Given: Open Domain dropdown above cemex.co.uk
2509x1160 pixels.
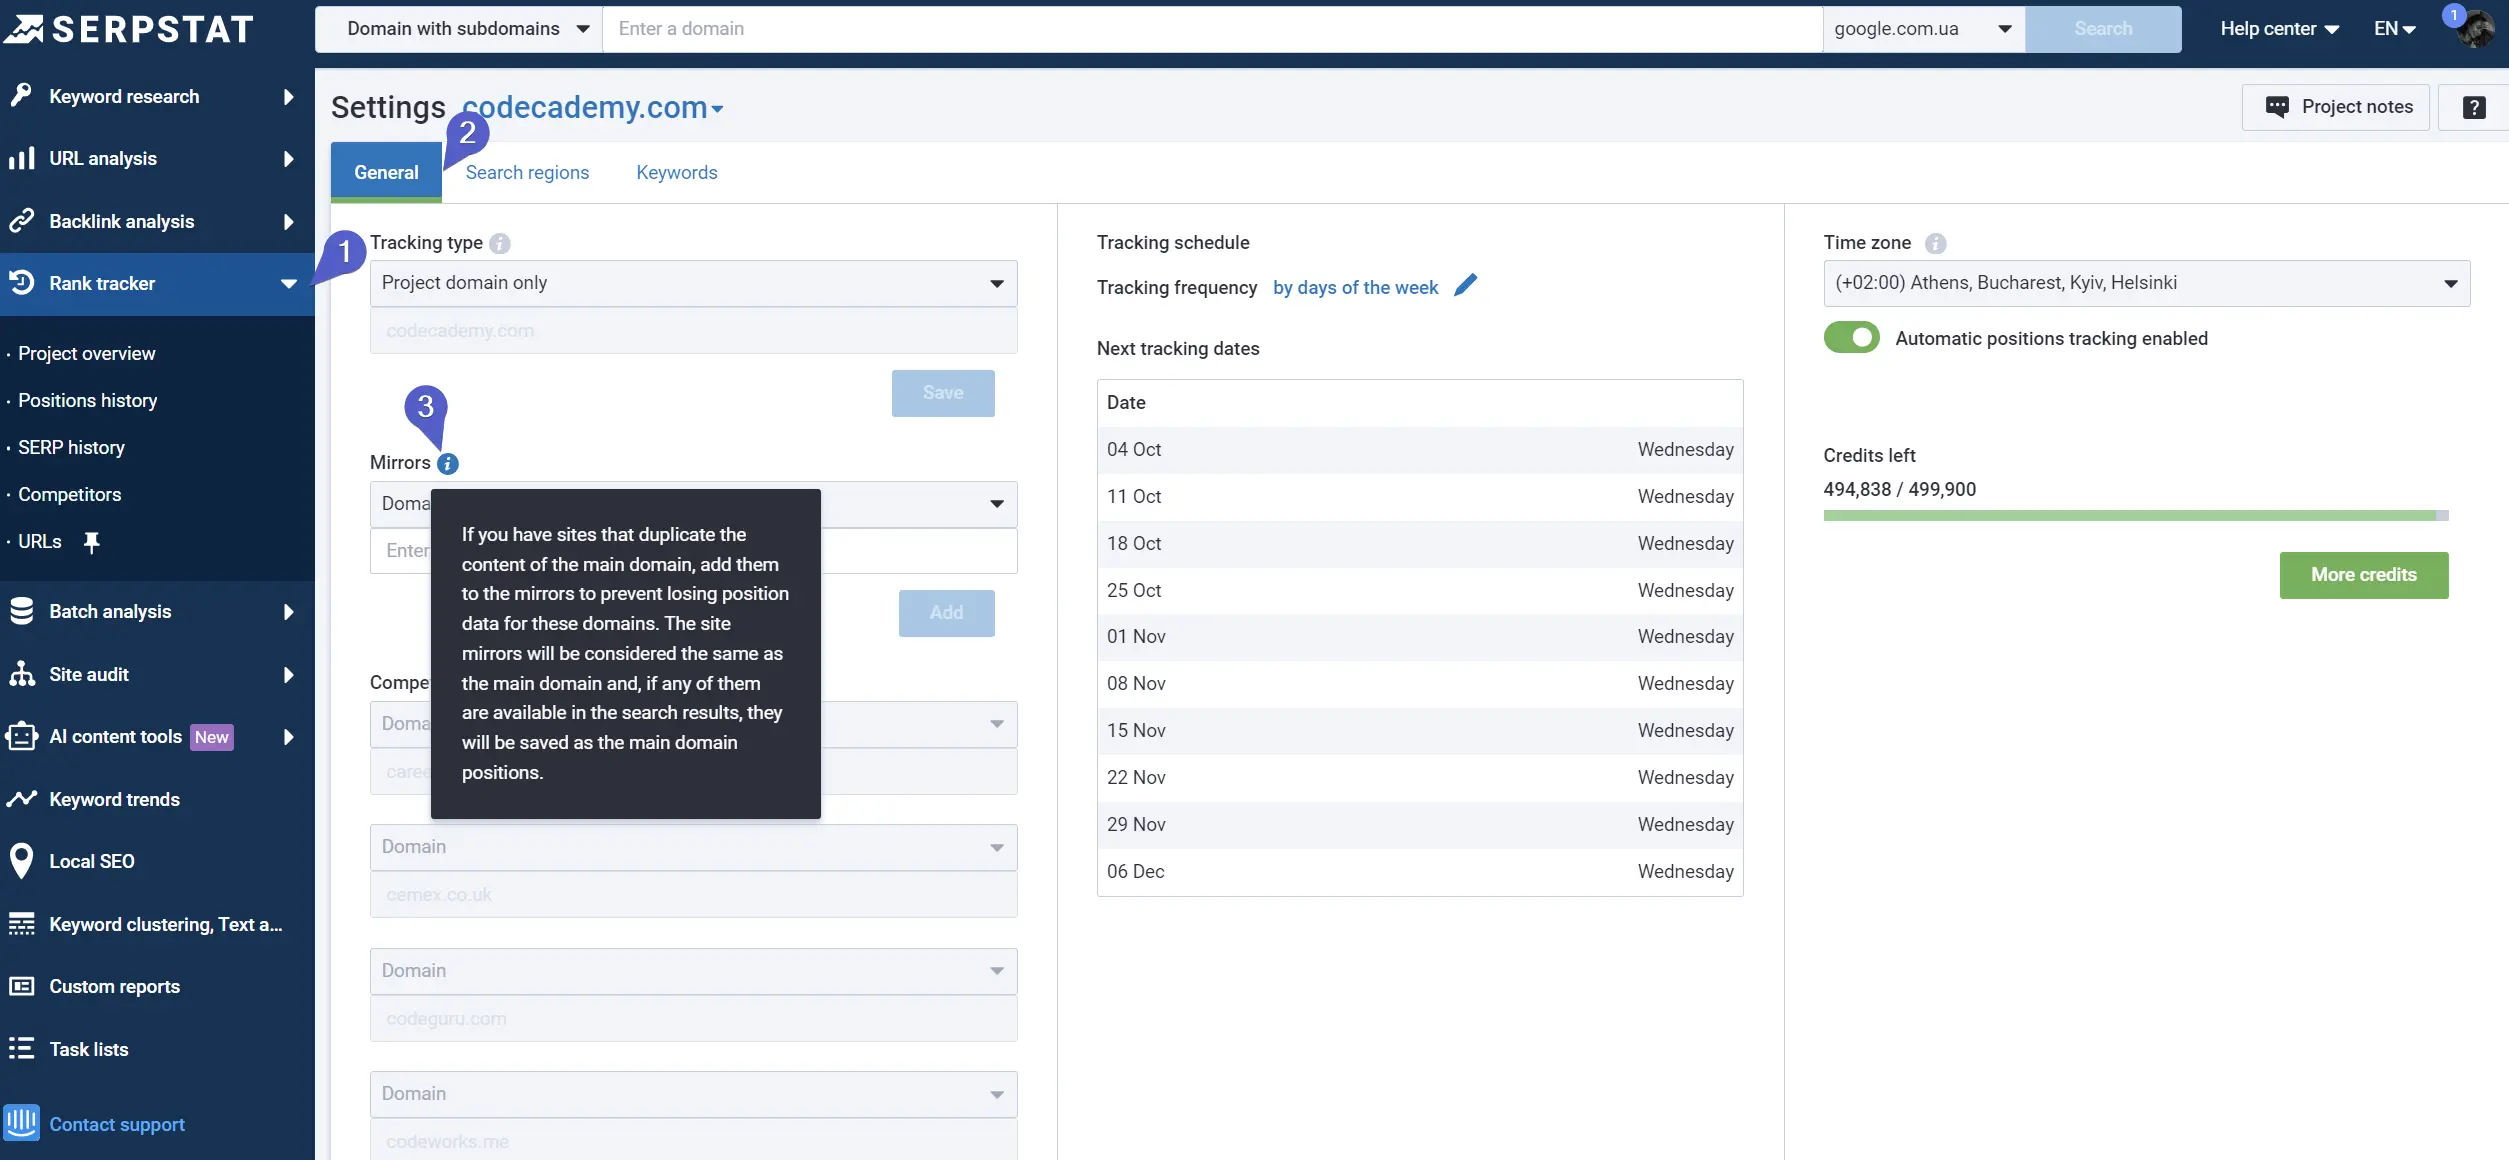Looking at the screenshot, I should (693, 847).
